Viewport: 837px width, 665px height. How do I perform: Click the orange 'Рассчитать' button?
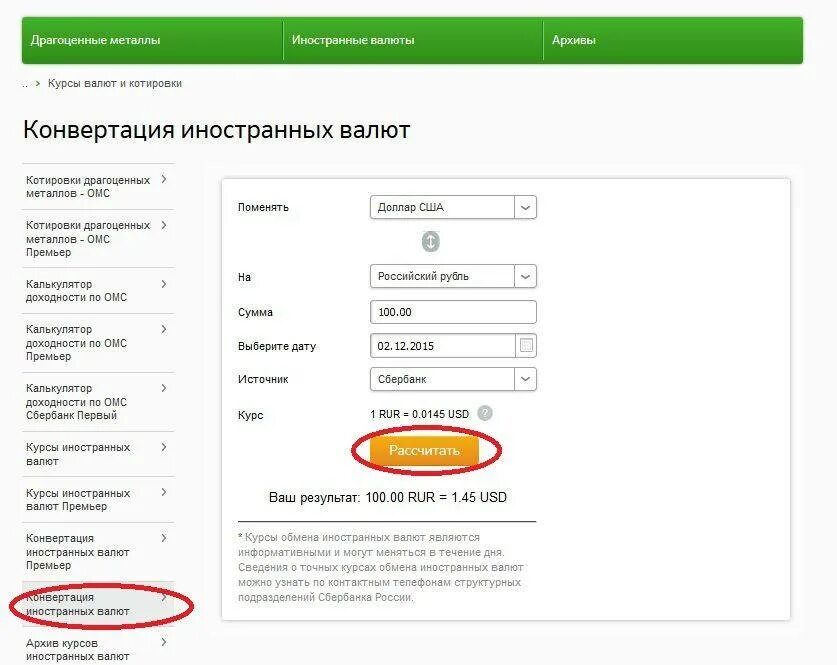(x=424, y=450)
